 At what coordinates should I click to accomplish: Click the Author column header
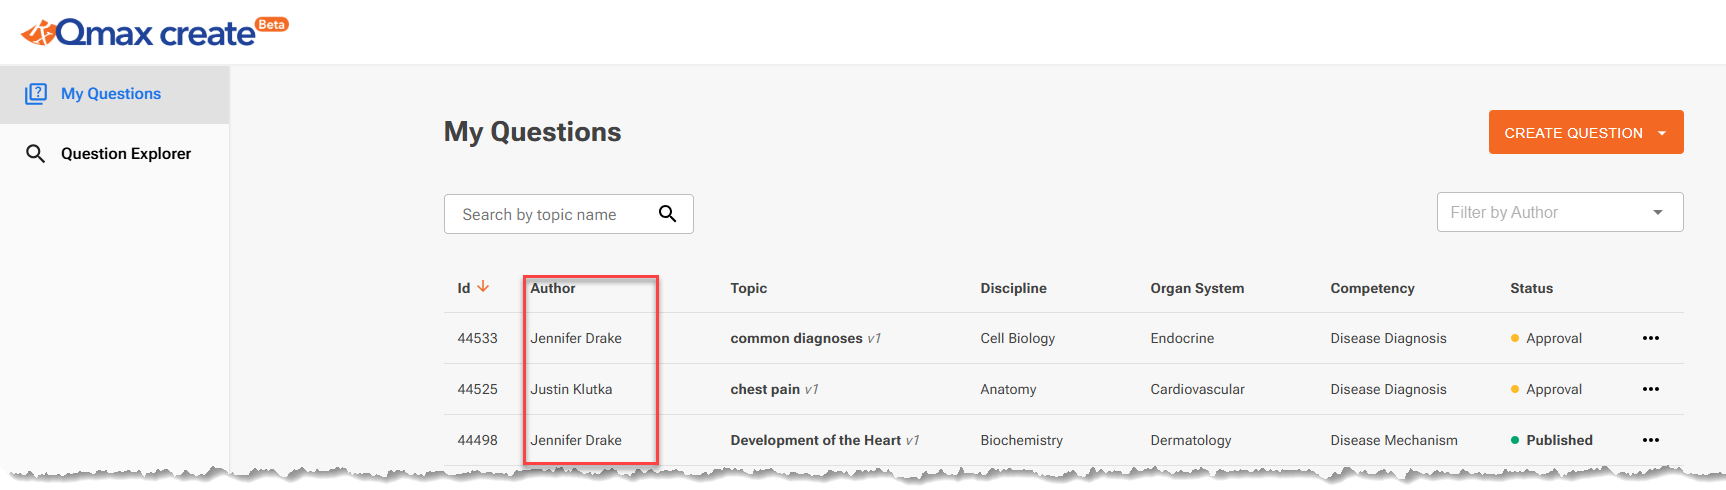553,288
